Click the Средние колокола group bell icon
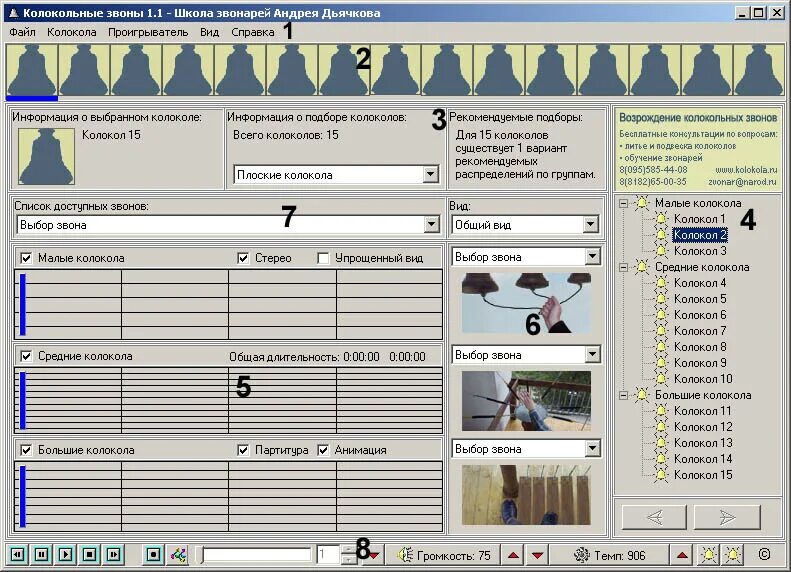791x572 pixels. [642, 267]
